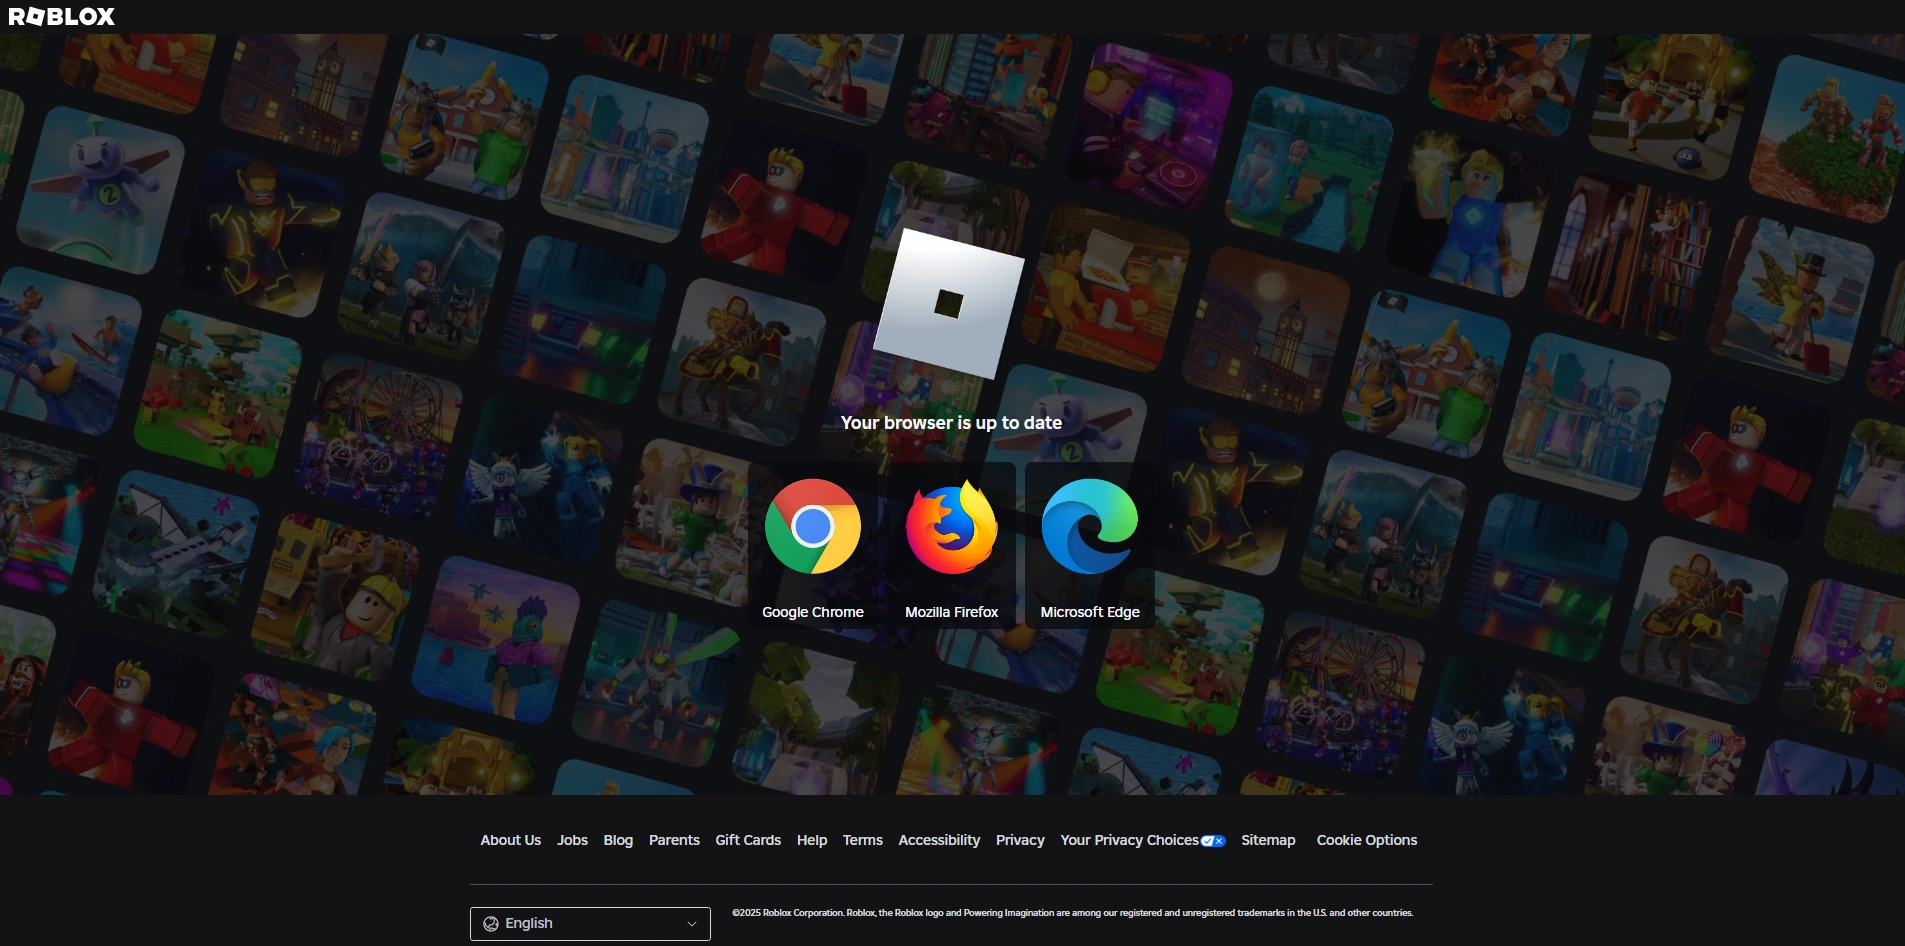Click the 'Your browser is up to date' message
1905x946 pixels.
(x=951, y=423)
